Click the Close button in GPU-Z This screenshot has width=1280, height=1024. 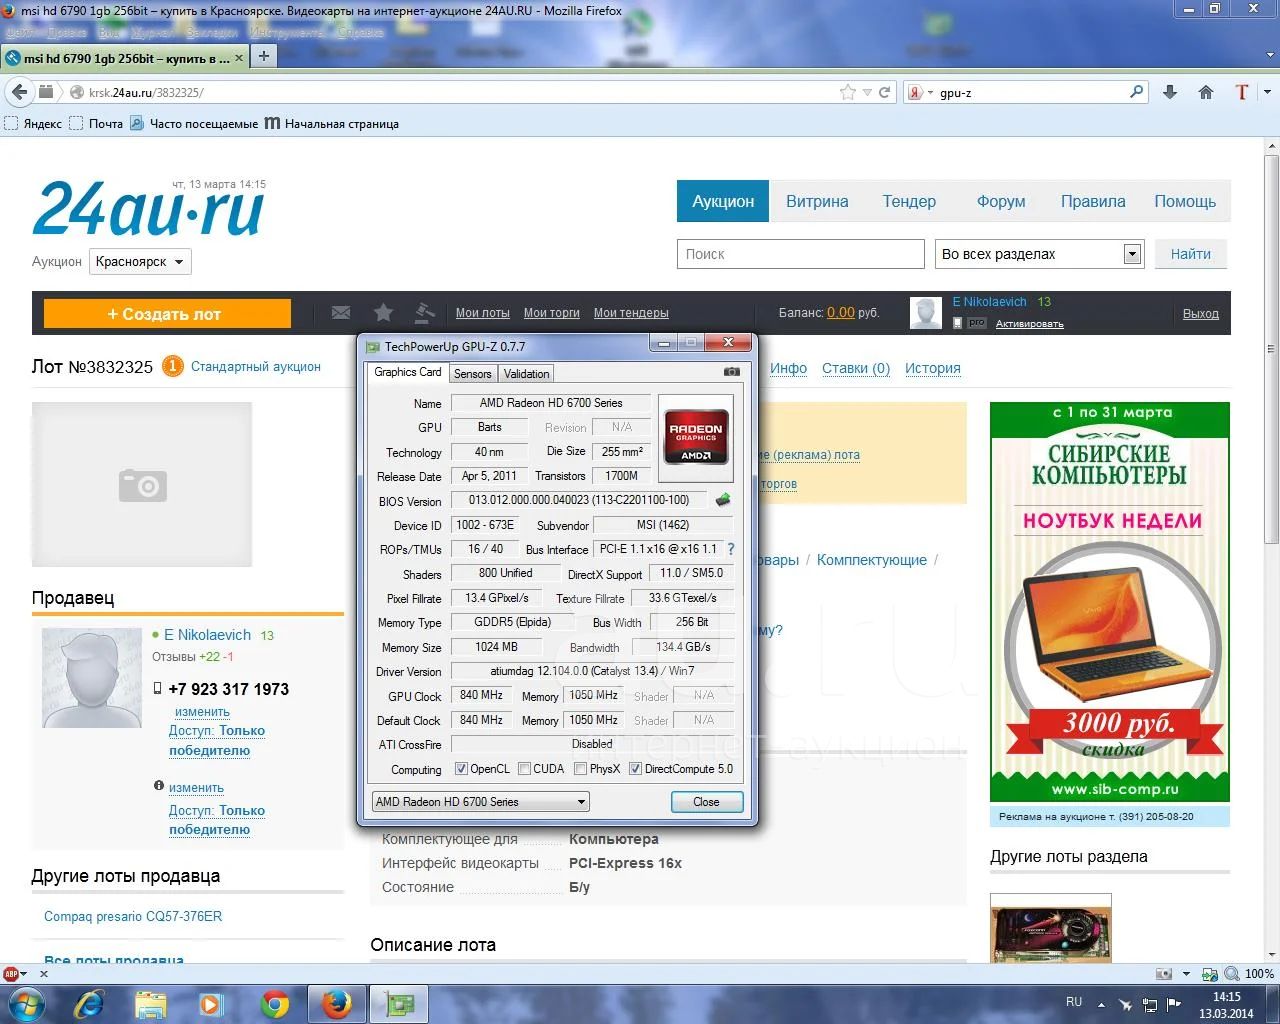(x=706, y=802)
